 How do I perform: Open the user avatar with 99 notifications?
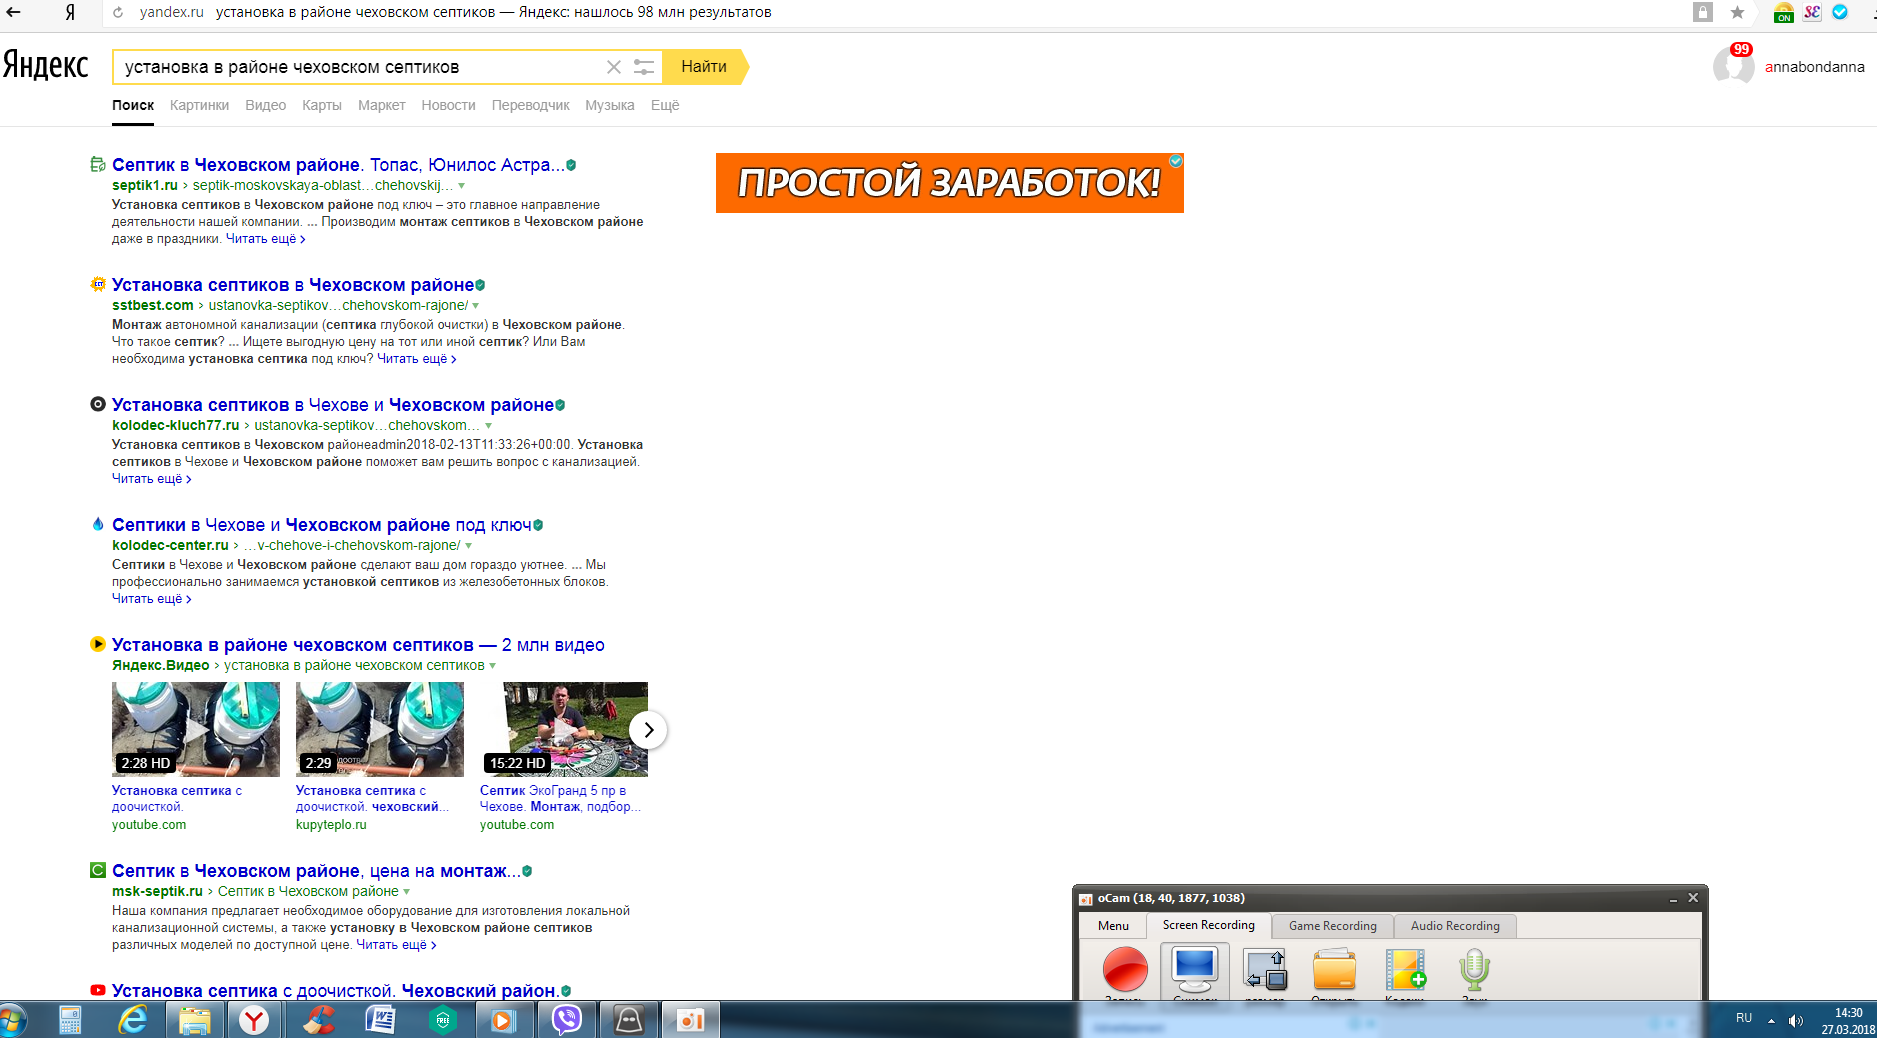(1733, 65)
